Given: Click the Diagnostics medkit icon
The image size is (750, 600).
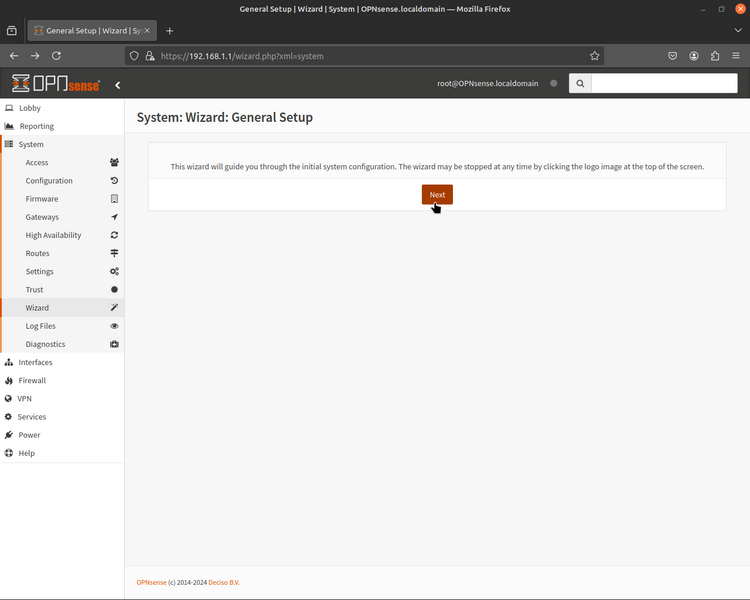Looking at the screenshot, I should (114, 344).
